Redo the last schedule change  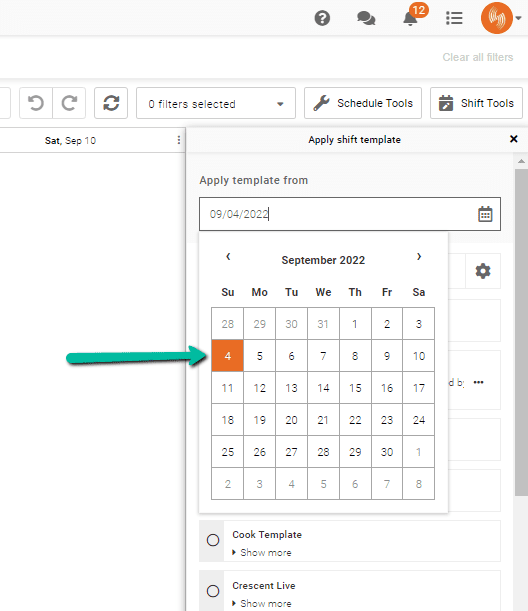click(69, 103)
